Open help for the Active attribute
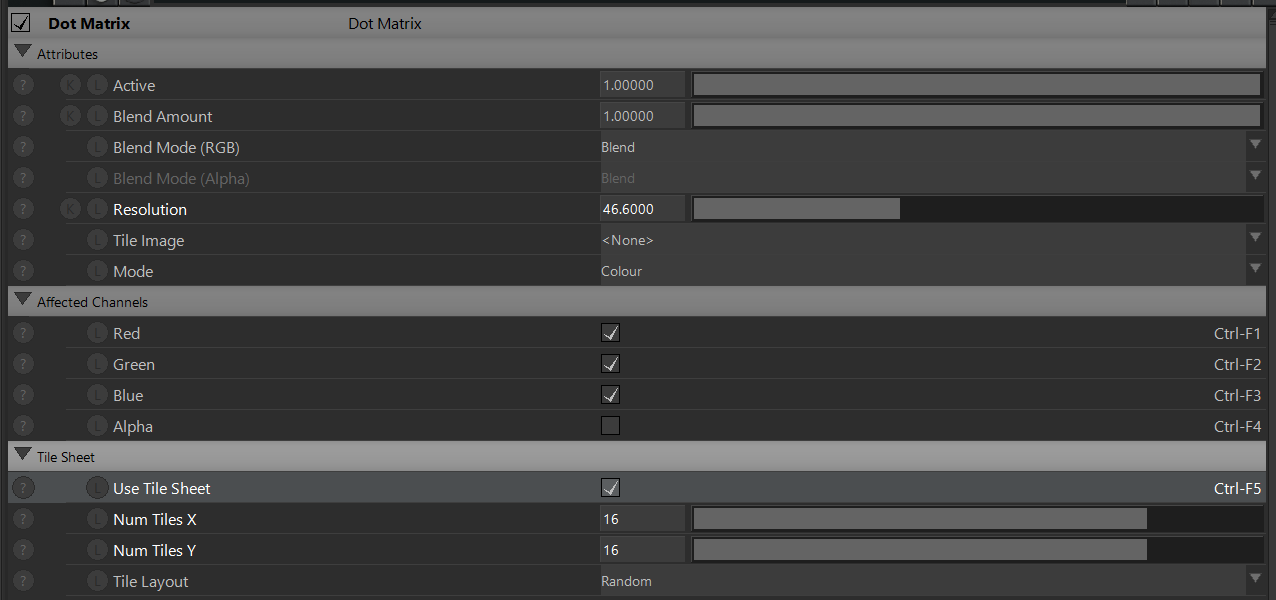 [x=24, y=85]
